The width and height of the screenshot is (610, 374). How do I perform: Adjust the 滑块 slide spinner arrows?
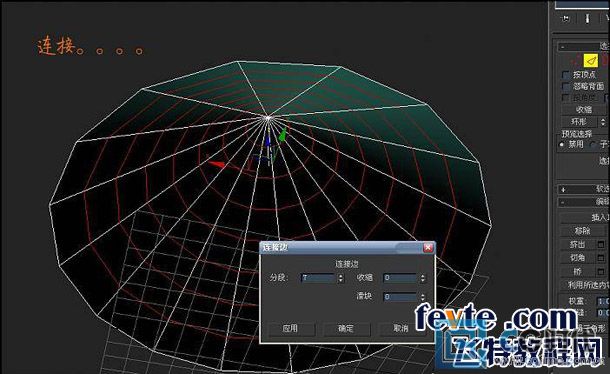[423, 297]
